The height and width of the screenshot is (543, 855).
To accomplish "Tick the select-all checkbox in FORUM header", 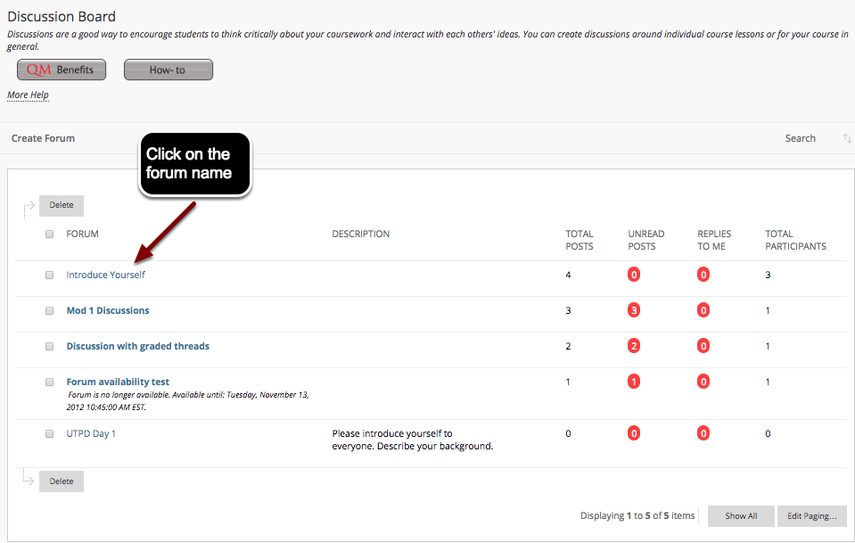I will pyautogui.click(x=50, y=234).
